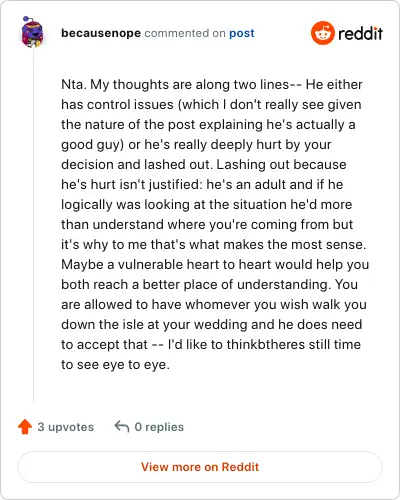Open the becausenope username profile
The image size is (400, 500).
coord(101,33)
